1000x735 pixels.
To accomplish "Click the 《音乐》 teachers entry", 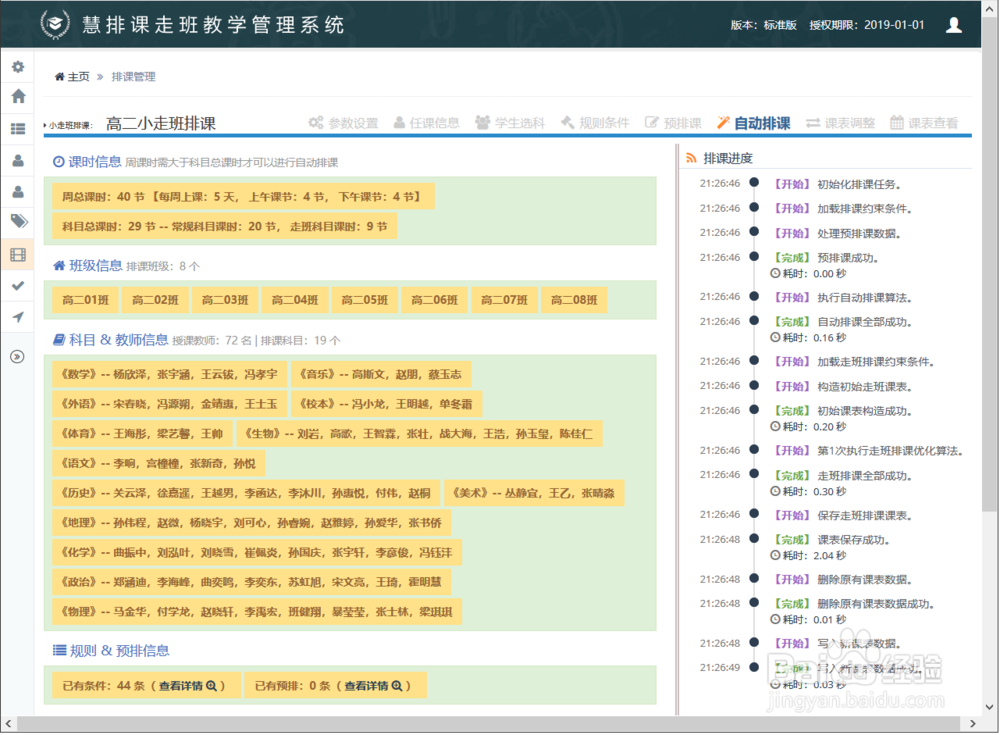I will [x=381, y=375].
